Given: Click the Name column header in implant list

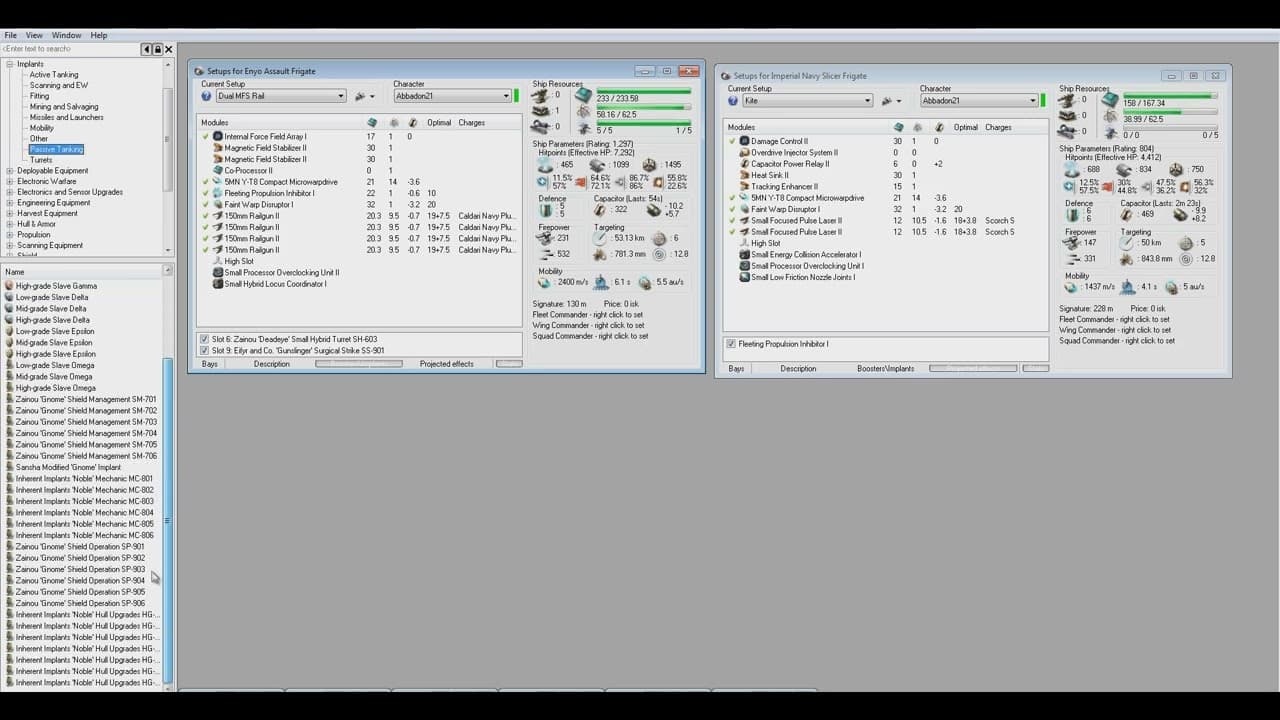Looking at the screenshot, I should (82, 272).
